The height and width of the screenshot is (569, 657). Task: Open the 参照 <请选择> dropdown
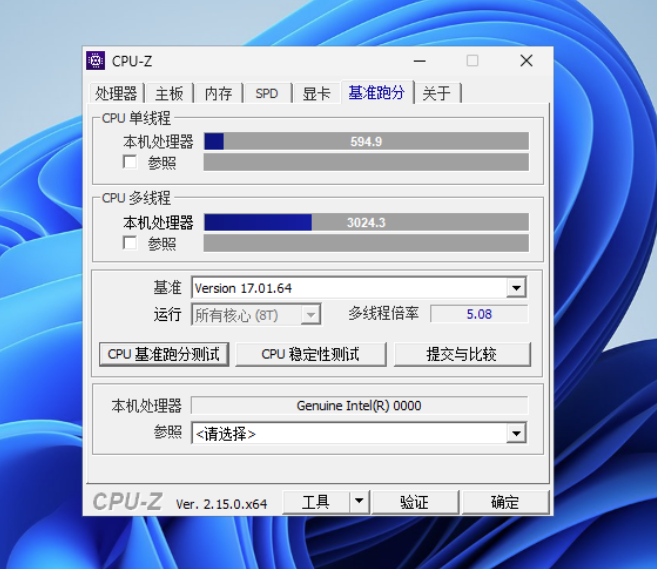pos(359,433)
